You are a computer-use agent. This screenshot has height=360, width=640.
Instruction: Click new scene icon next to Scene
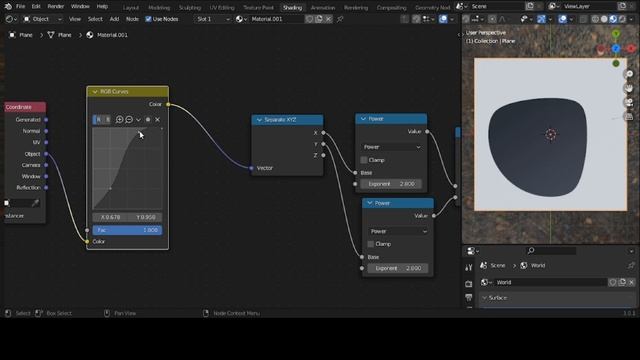click(x=530, y=6)
